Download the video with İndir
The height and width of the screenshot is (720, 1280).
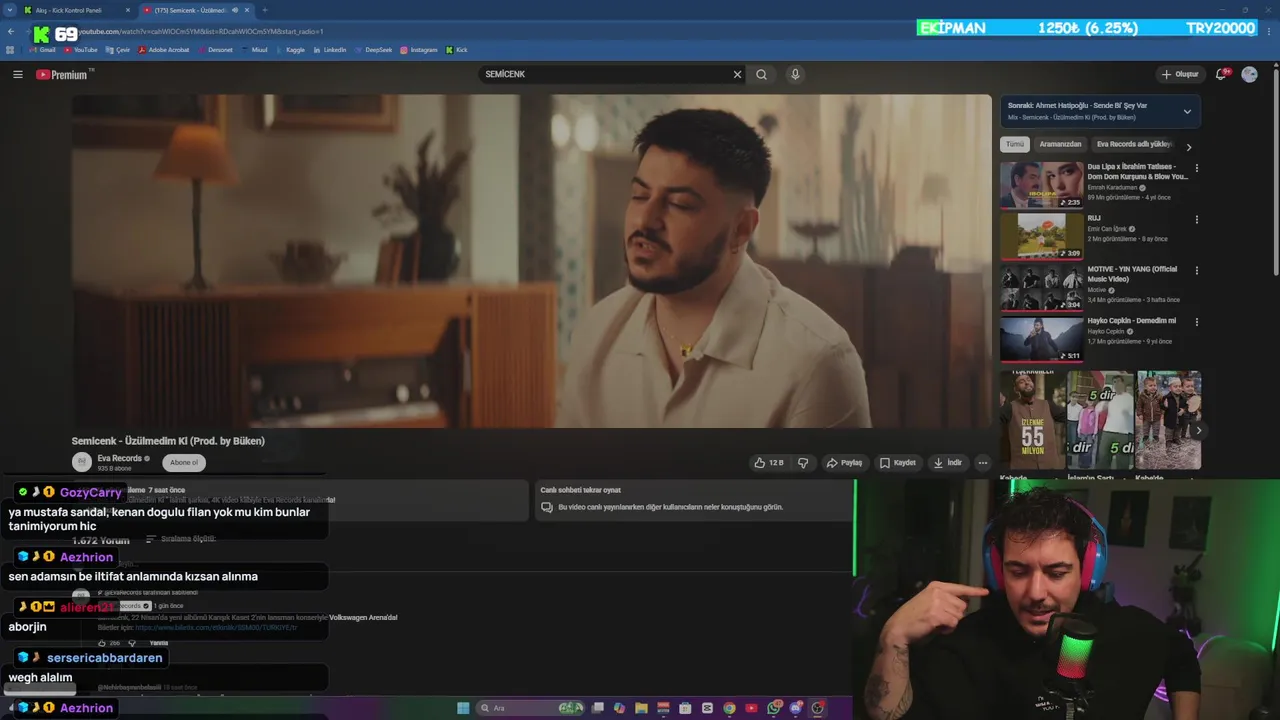coord(947,463)
